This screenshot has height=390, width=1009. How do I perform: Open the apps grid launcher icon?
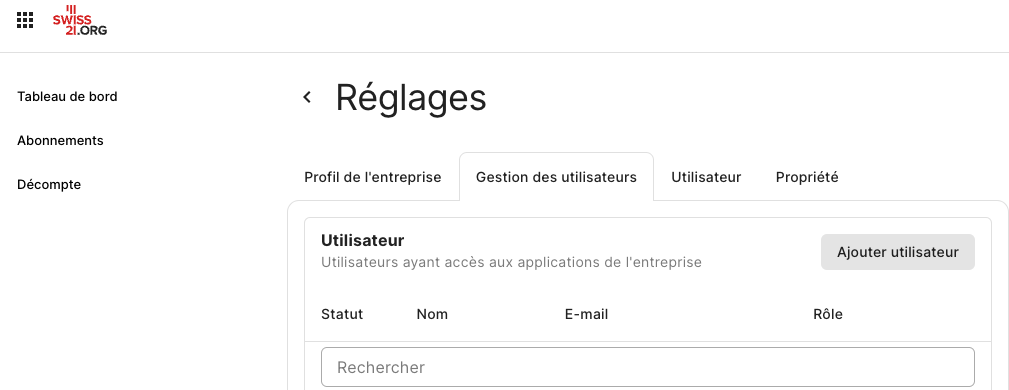pos(24,21)
